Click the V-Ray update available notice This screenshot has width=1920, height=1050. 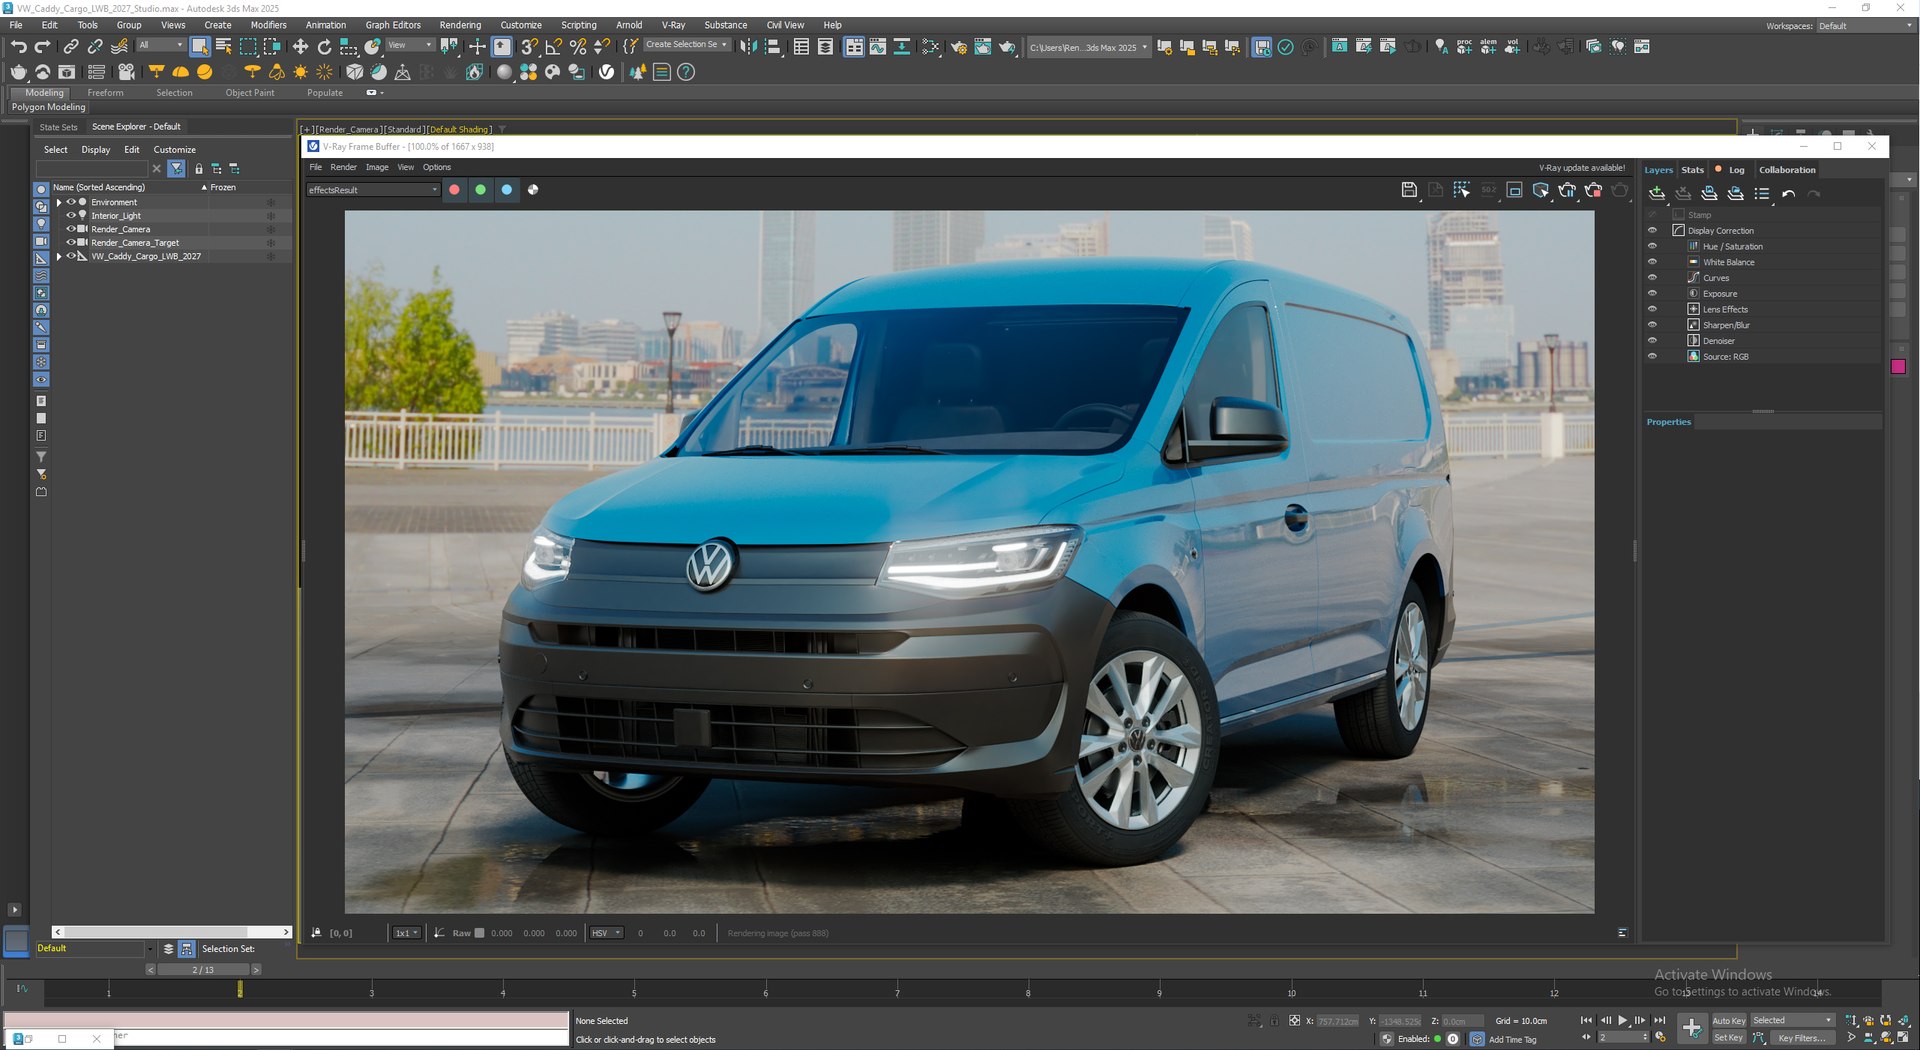[x=1581, y=168]
